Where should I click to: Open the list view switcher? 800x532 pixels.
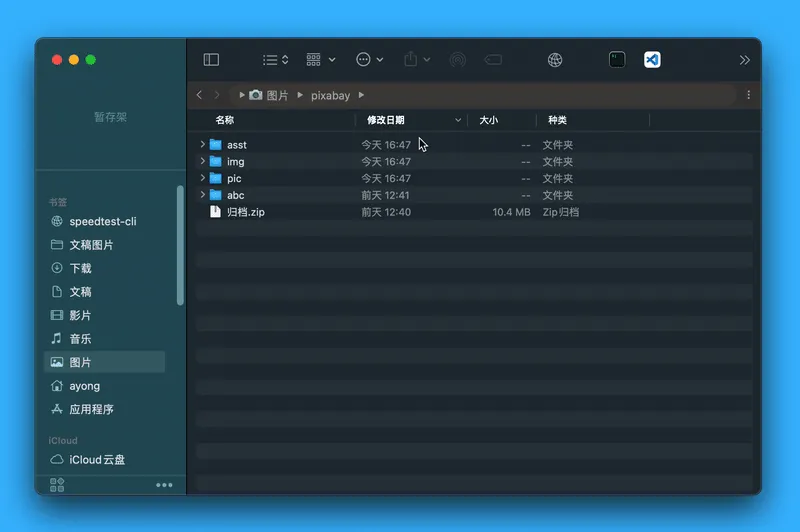(276, 60)
